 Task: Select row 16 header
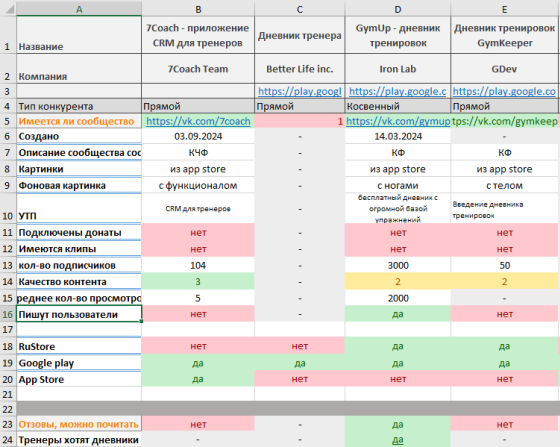click(8, 315)
